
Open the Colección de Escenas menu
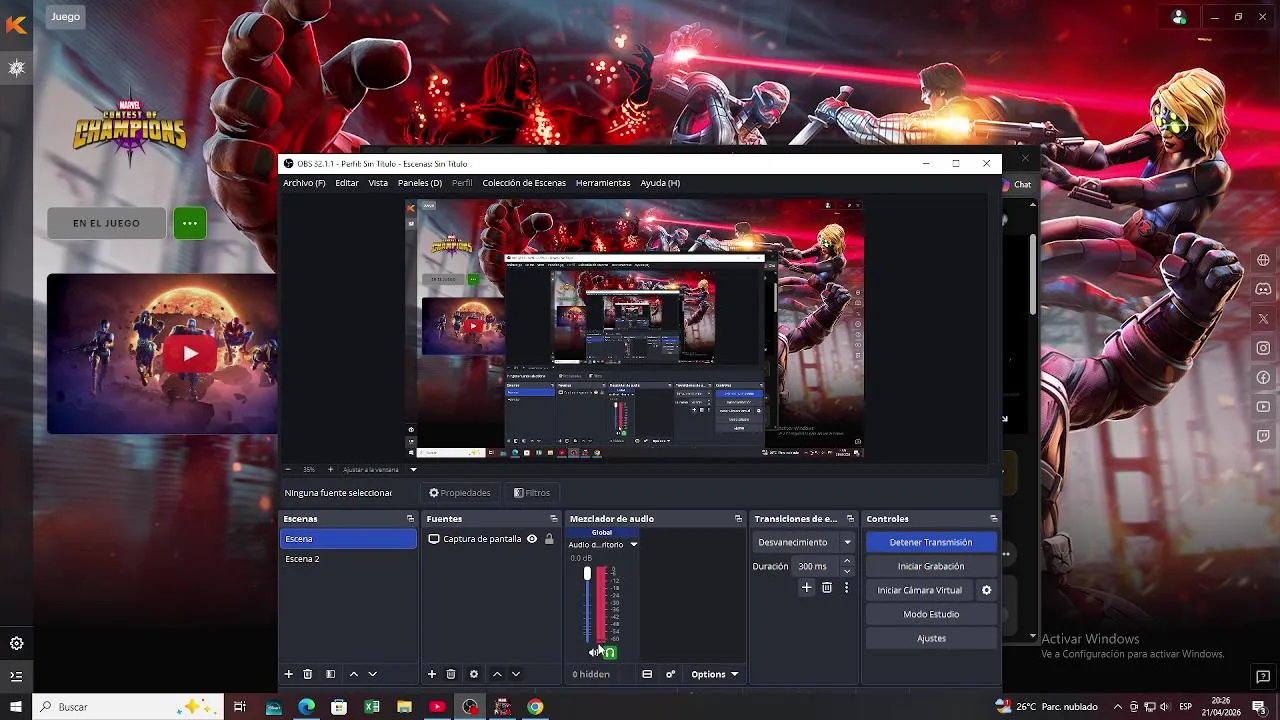pyautogui.click(x=524, y=183)
